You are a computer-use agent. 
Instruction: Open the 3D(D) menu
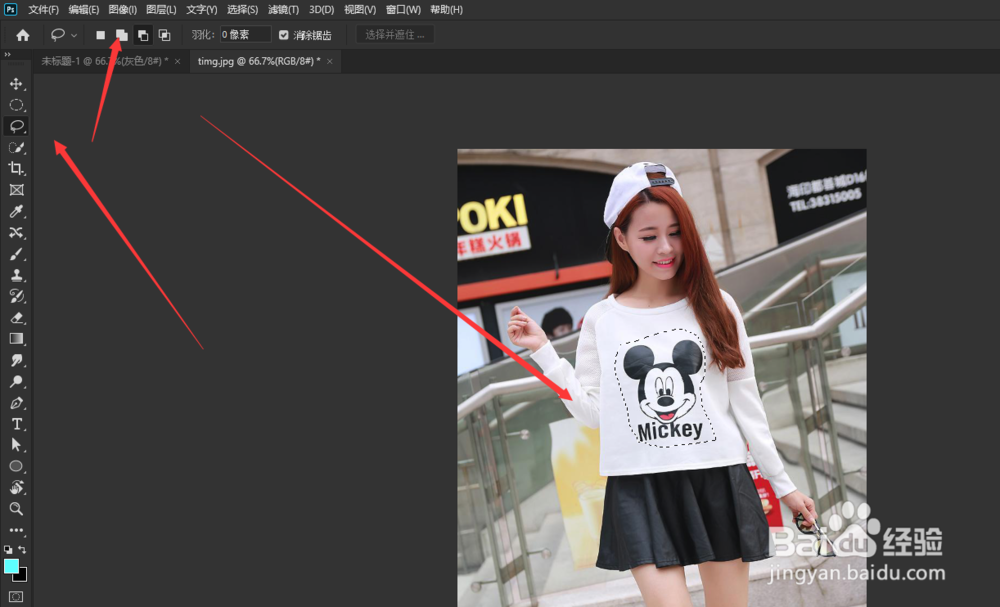321,10
